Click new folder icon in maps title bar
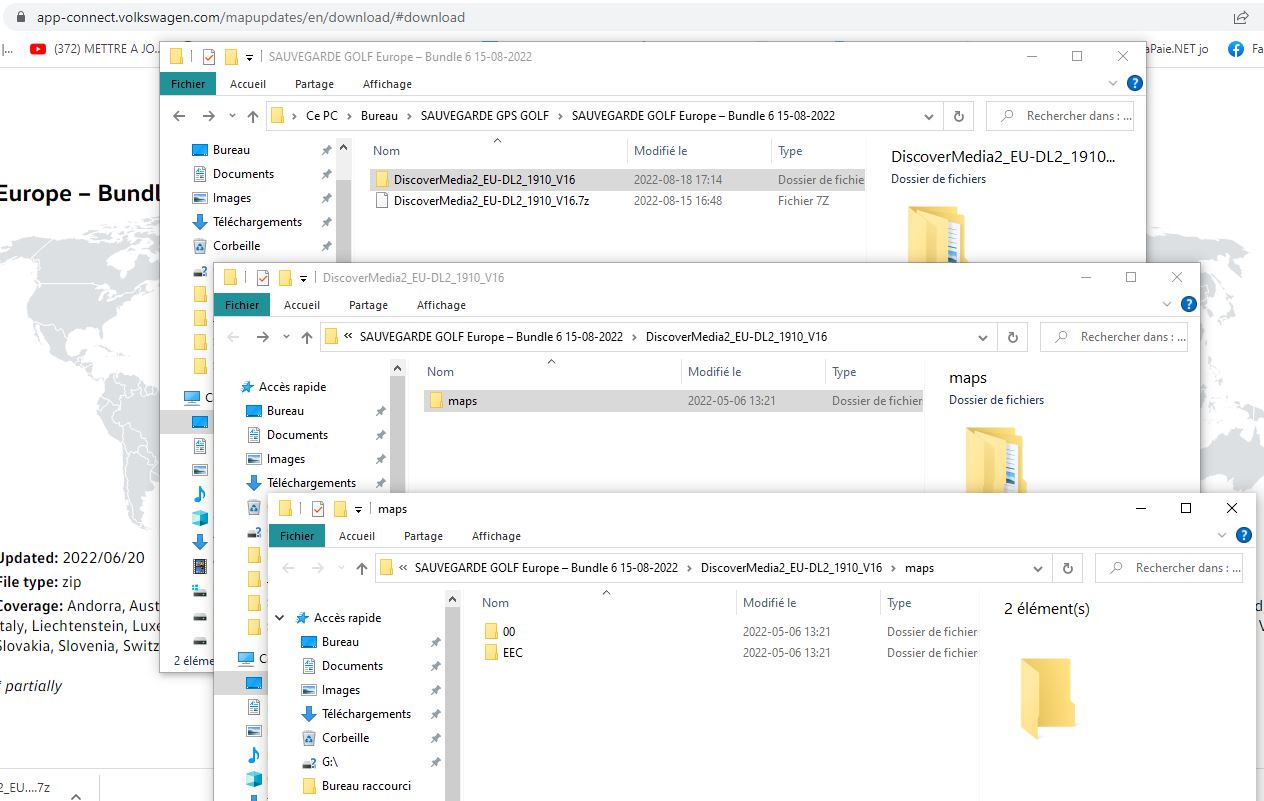 click(x=340, y=509)
